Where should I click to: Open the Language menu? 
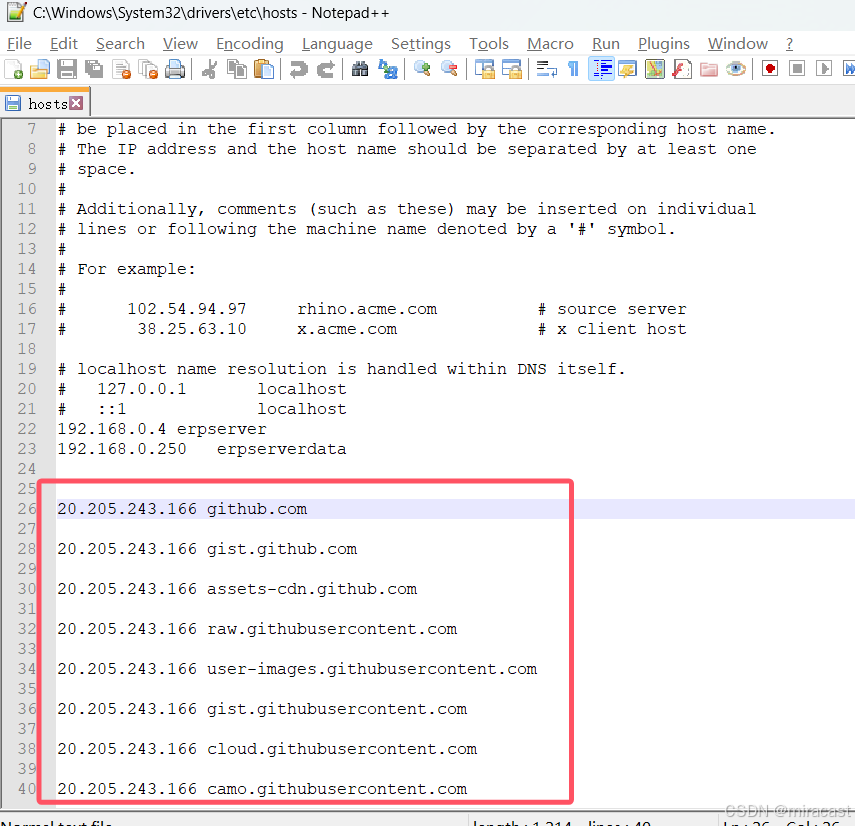[x=338, y=44]
